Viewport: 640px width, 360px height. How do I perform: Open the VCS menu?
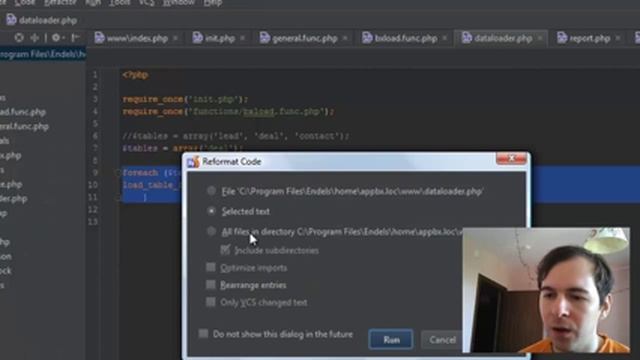pos(147,3)
